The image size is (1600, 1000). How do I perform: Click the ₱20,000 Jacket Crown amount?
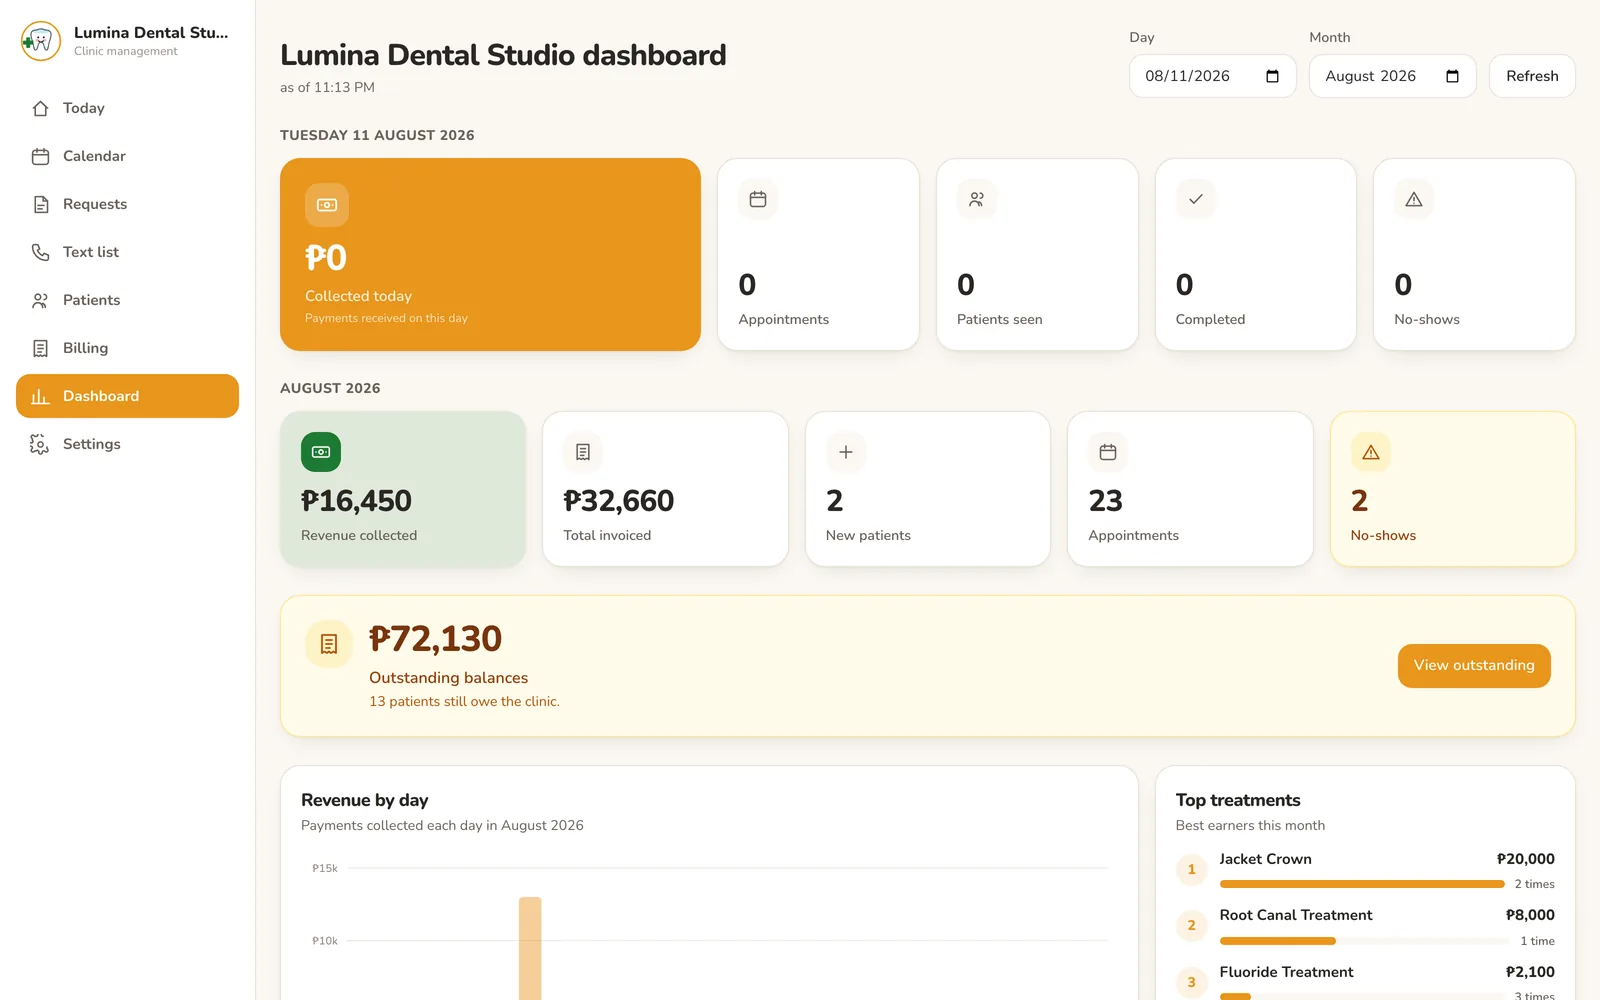[1526, 859]
